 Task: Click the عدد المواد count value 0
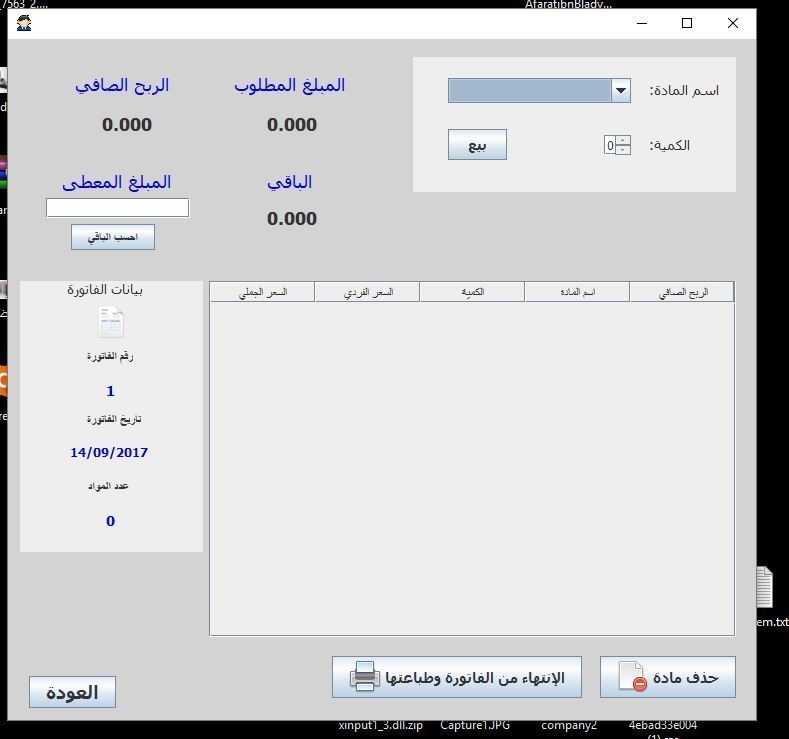click(110, 521)
